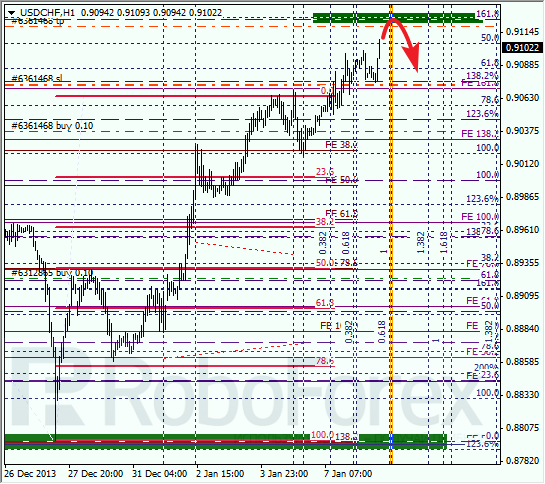
Task: Select the lower green support zone rectangle
Action: 225,442
